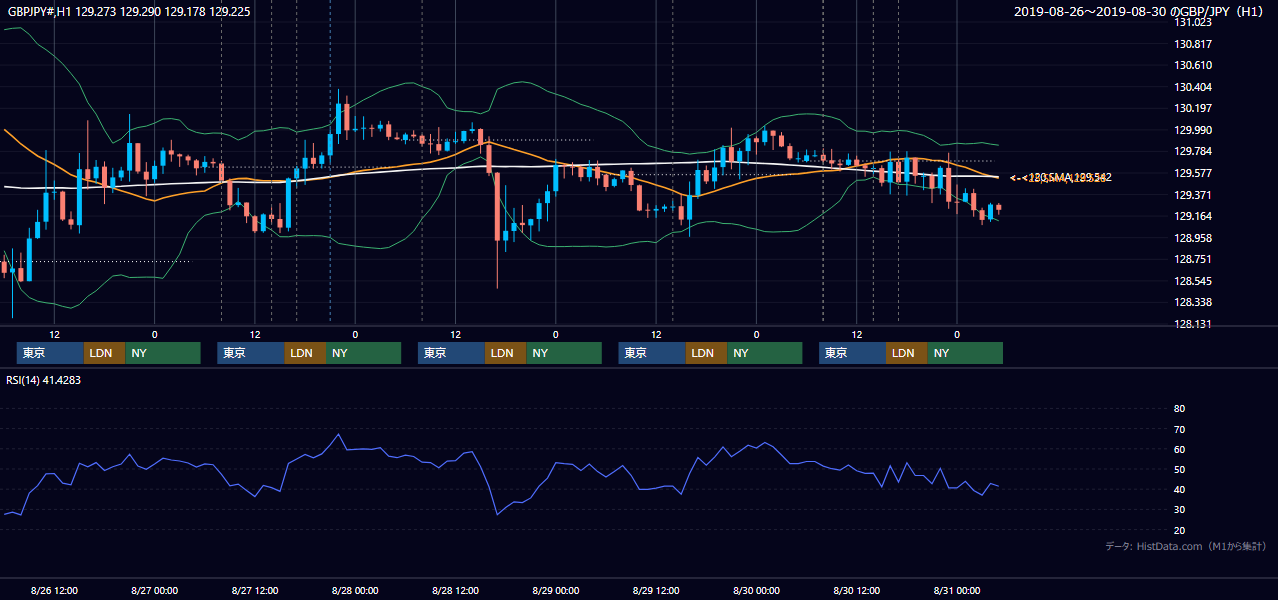
Task: Click the 8/26 12:00 time axis label
Action: click(54, 590)
